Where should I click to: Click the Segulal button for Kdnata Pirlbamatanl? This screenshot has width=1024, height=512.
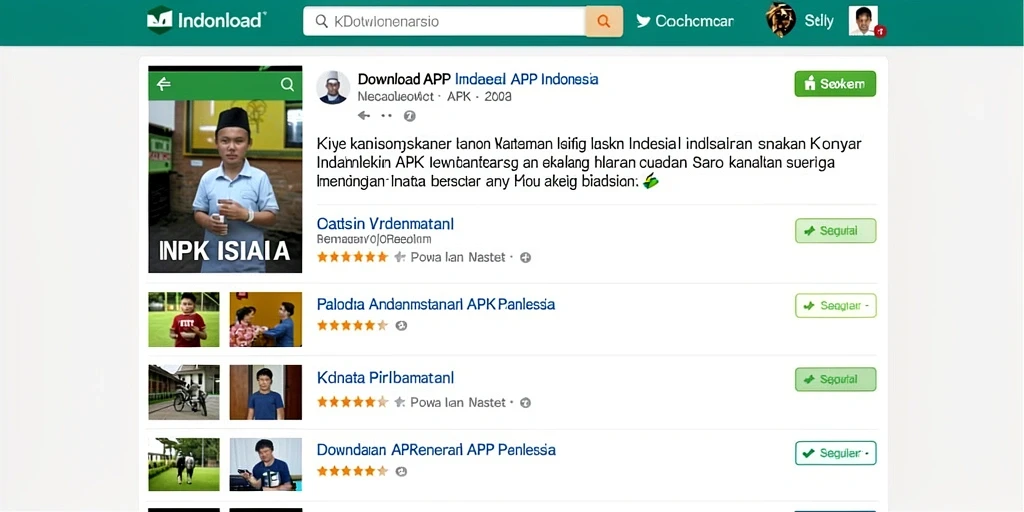(x=835, y=379)
